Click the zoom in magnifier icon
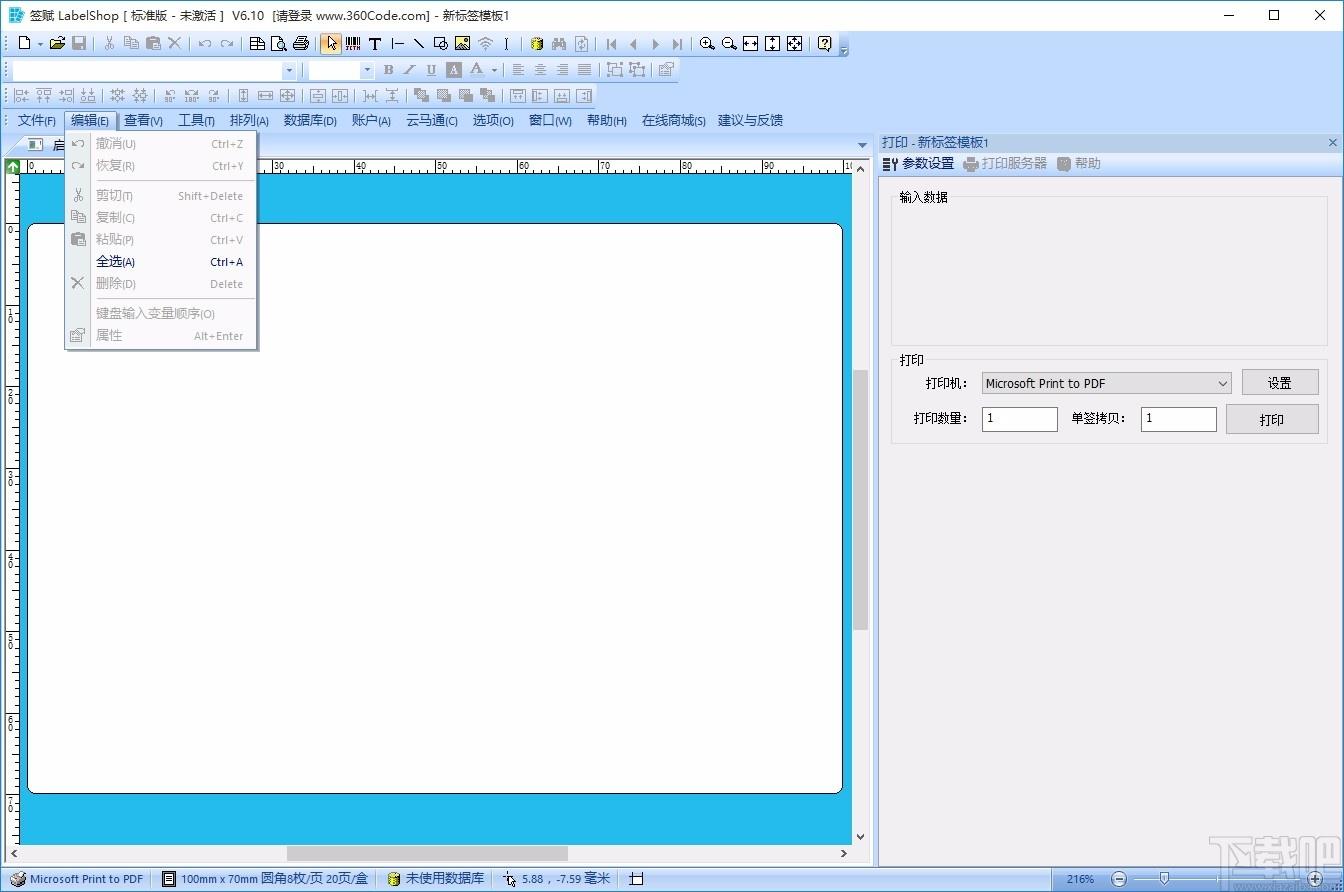The width and height of the screenshot is (1344, 892). 707,43
